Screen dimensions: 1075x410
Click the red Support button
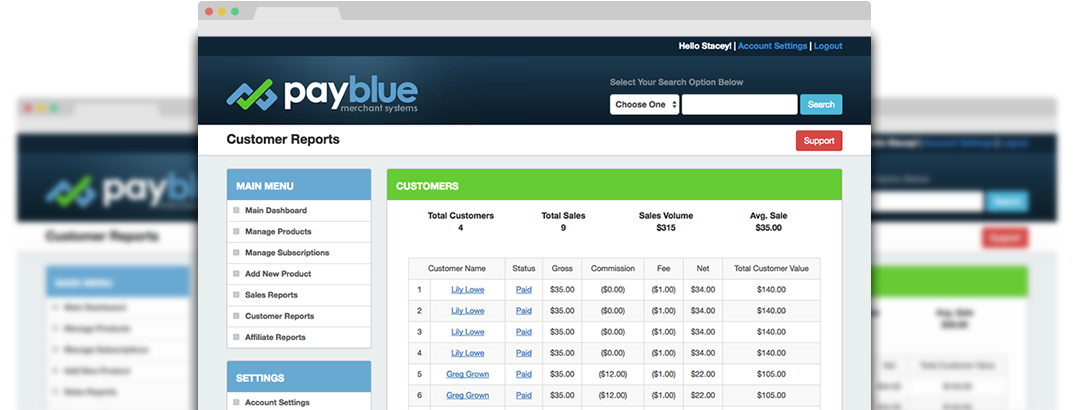click(819, 141)
